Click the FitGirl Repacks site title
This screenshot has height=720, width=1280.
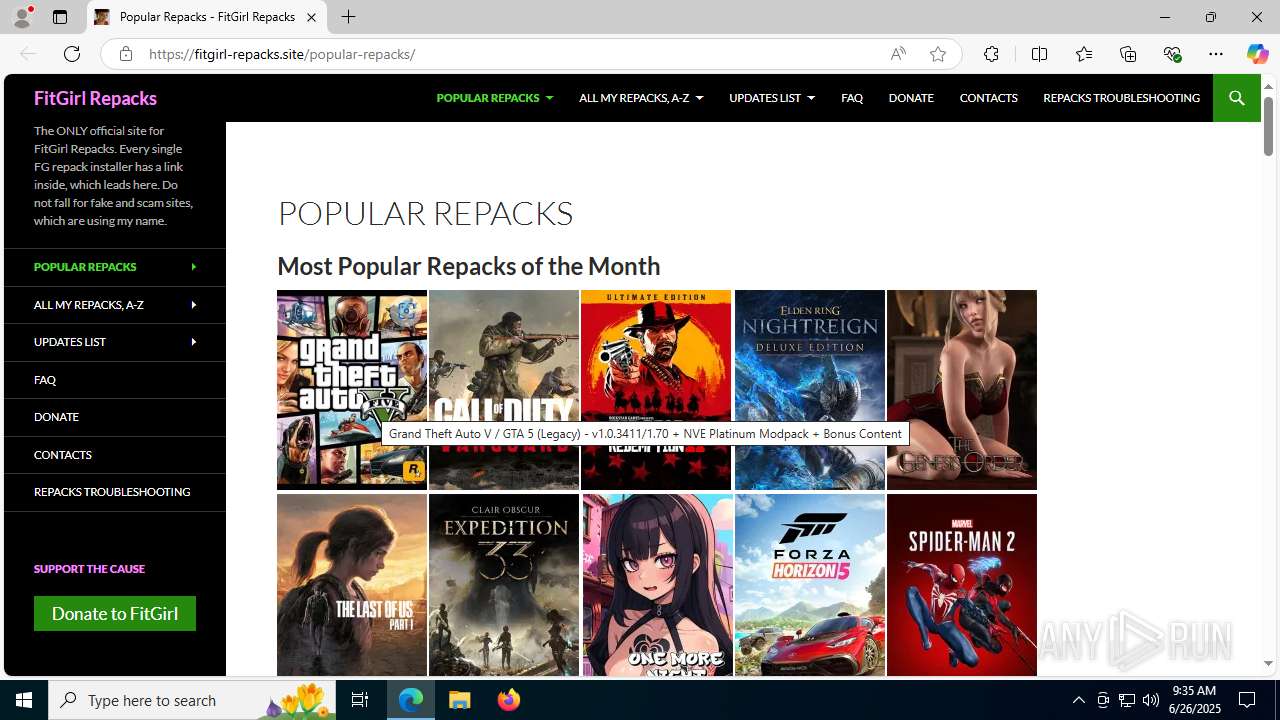[95, 98]
